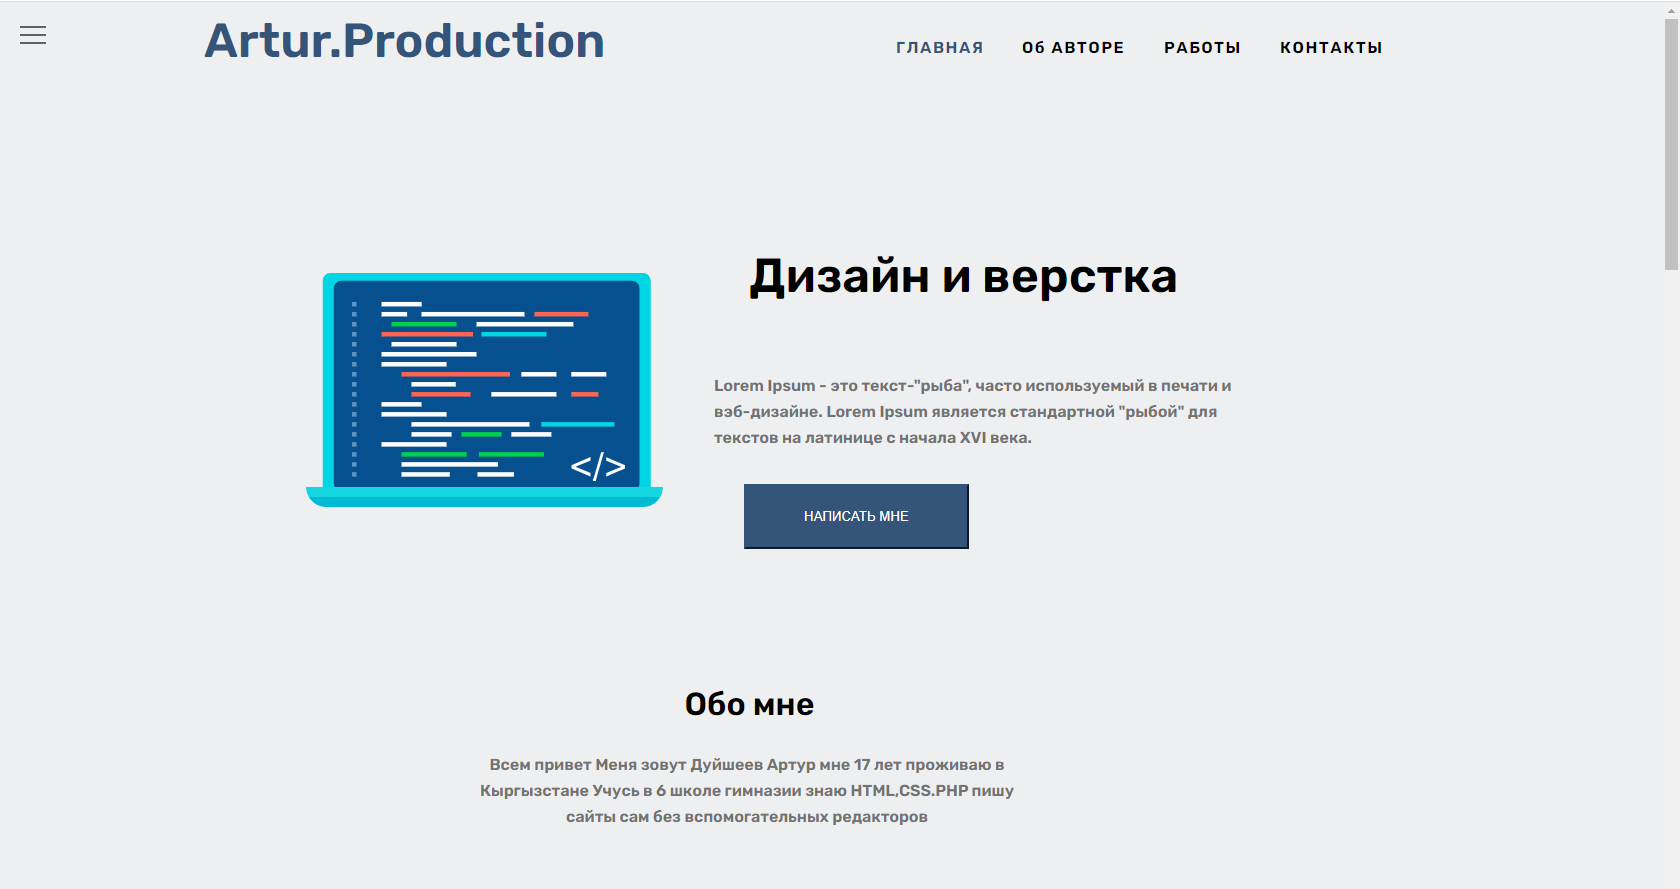The image size is (1680, 889).
Task: Click the Lorem Ipsum description paragraph
Action: click(x=972, y=411)
